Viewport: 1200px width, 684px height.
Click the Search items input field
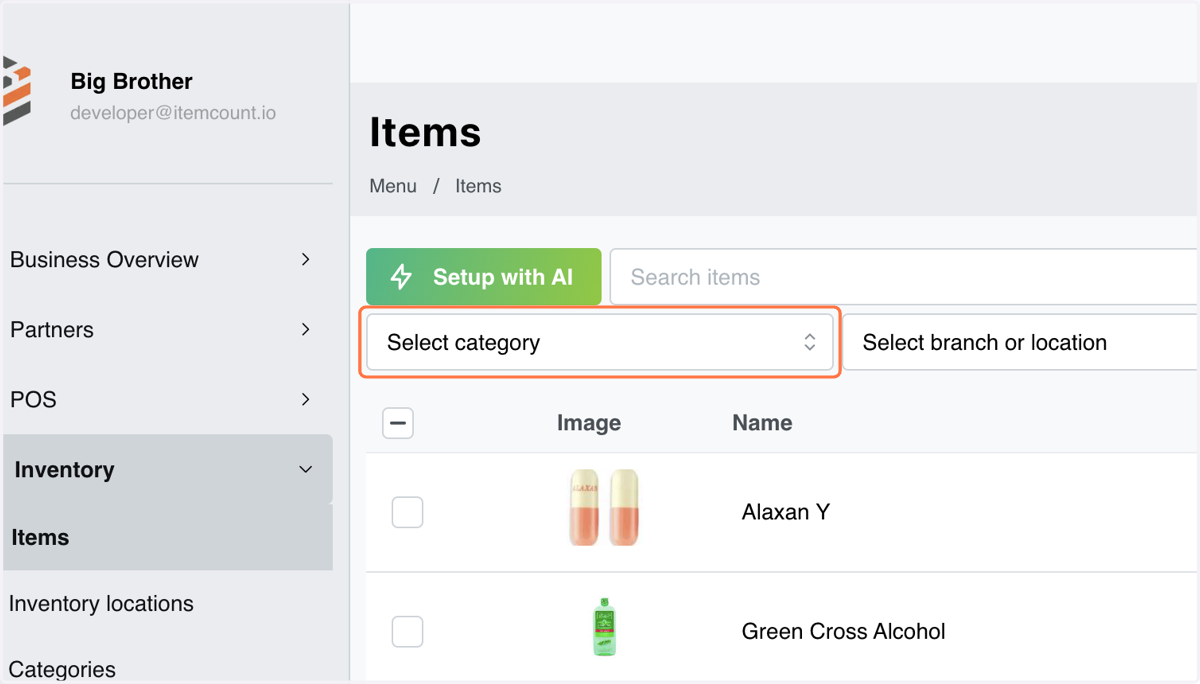[x=904, y=277]
